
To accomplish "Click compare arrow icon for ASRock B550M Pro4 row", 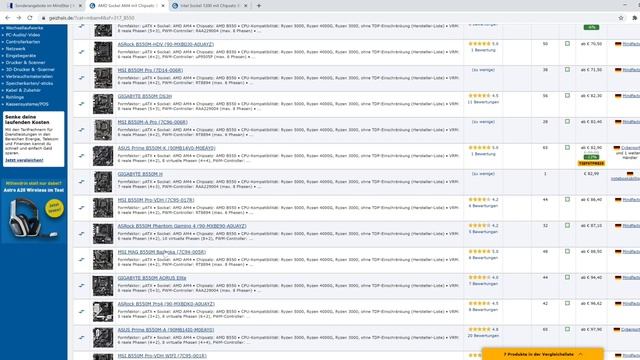I will 82,311.
